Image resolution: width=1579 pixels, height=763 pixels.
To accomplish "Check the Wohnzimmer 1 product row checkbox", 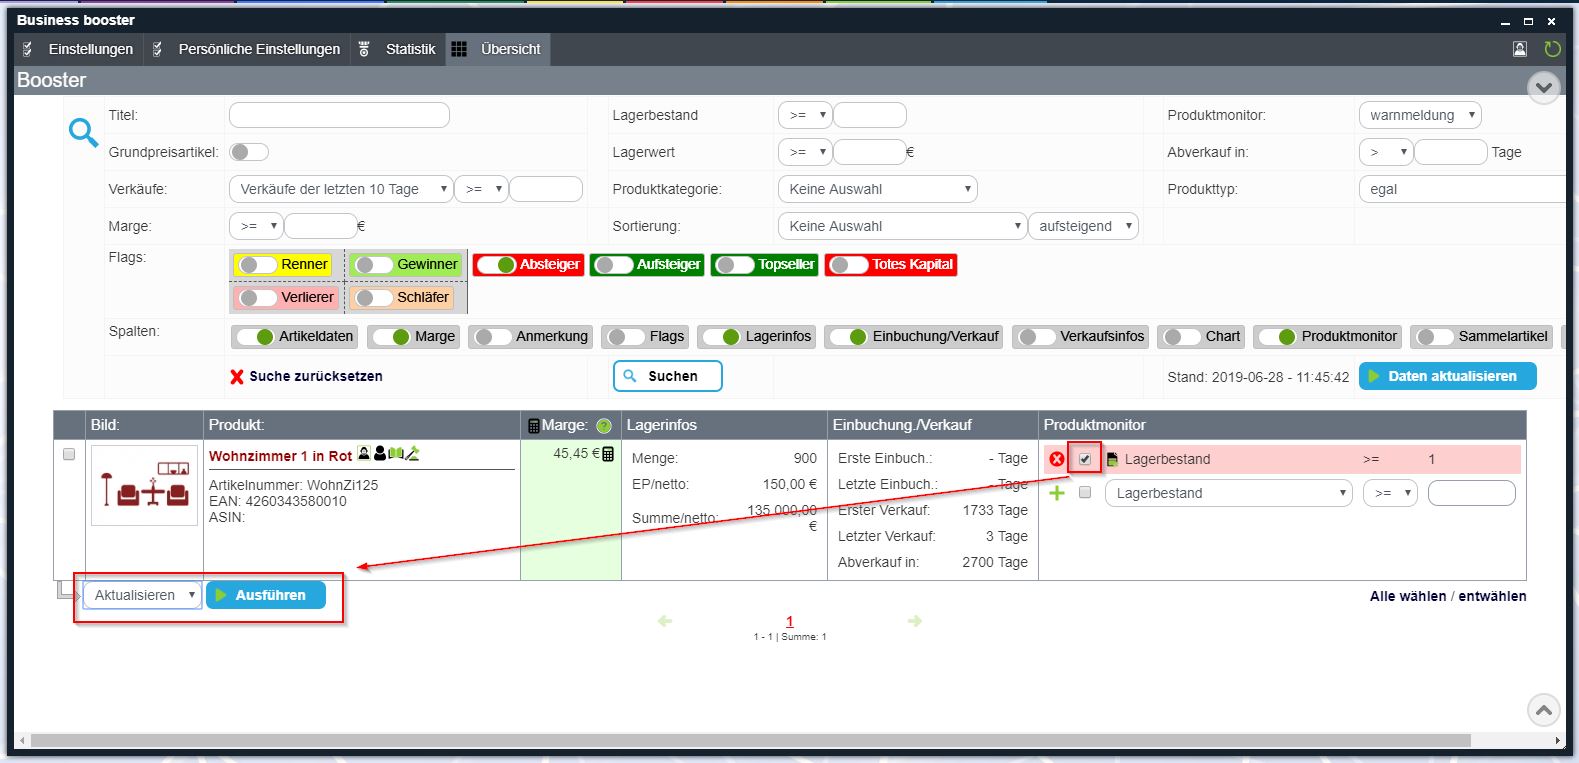I will (69, 454).
